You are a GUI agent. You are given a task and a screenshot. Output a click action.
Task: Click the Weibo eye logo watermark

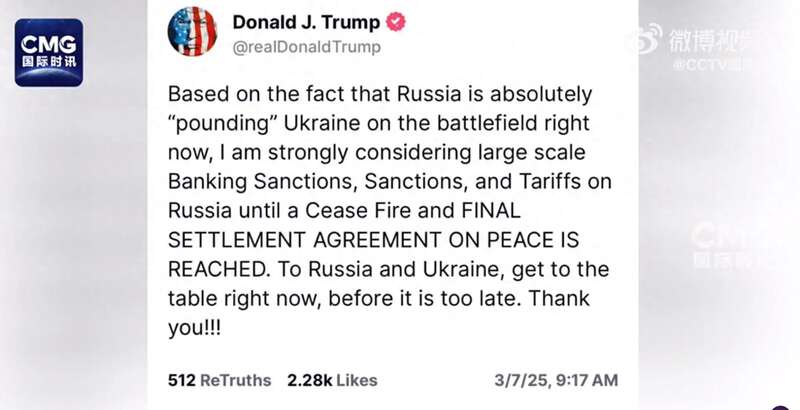pos(646,38)
